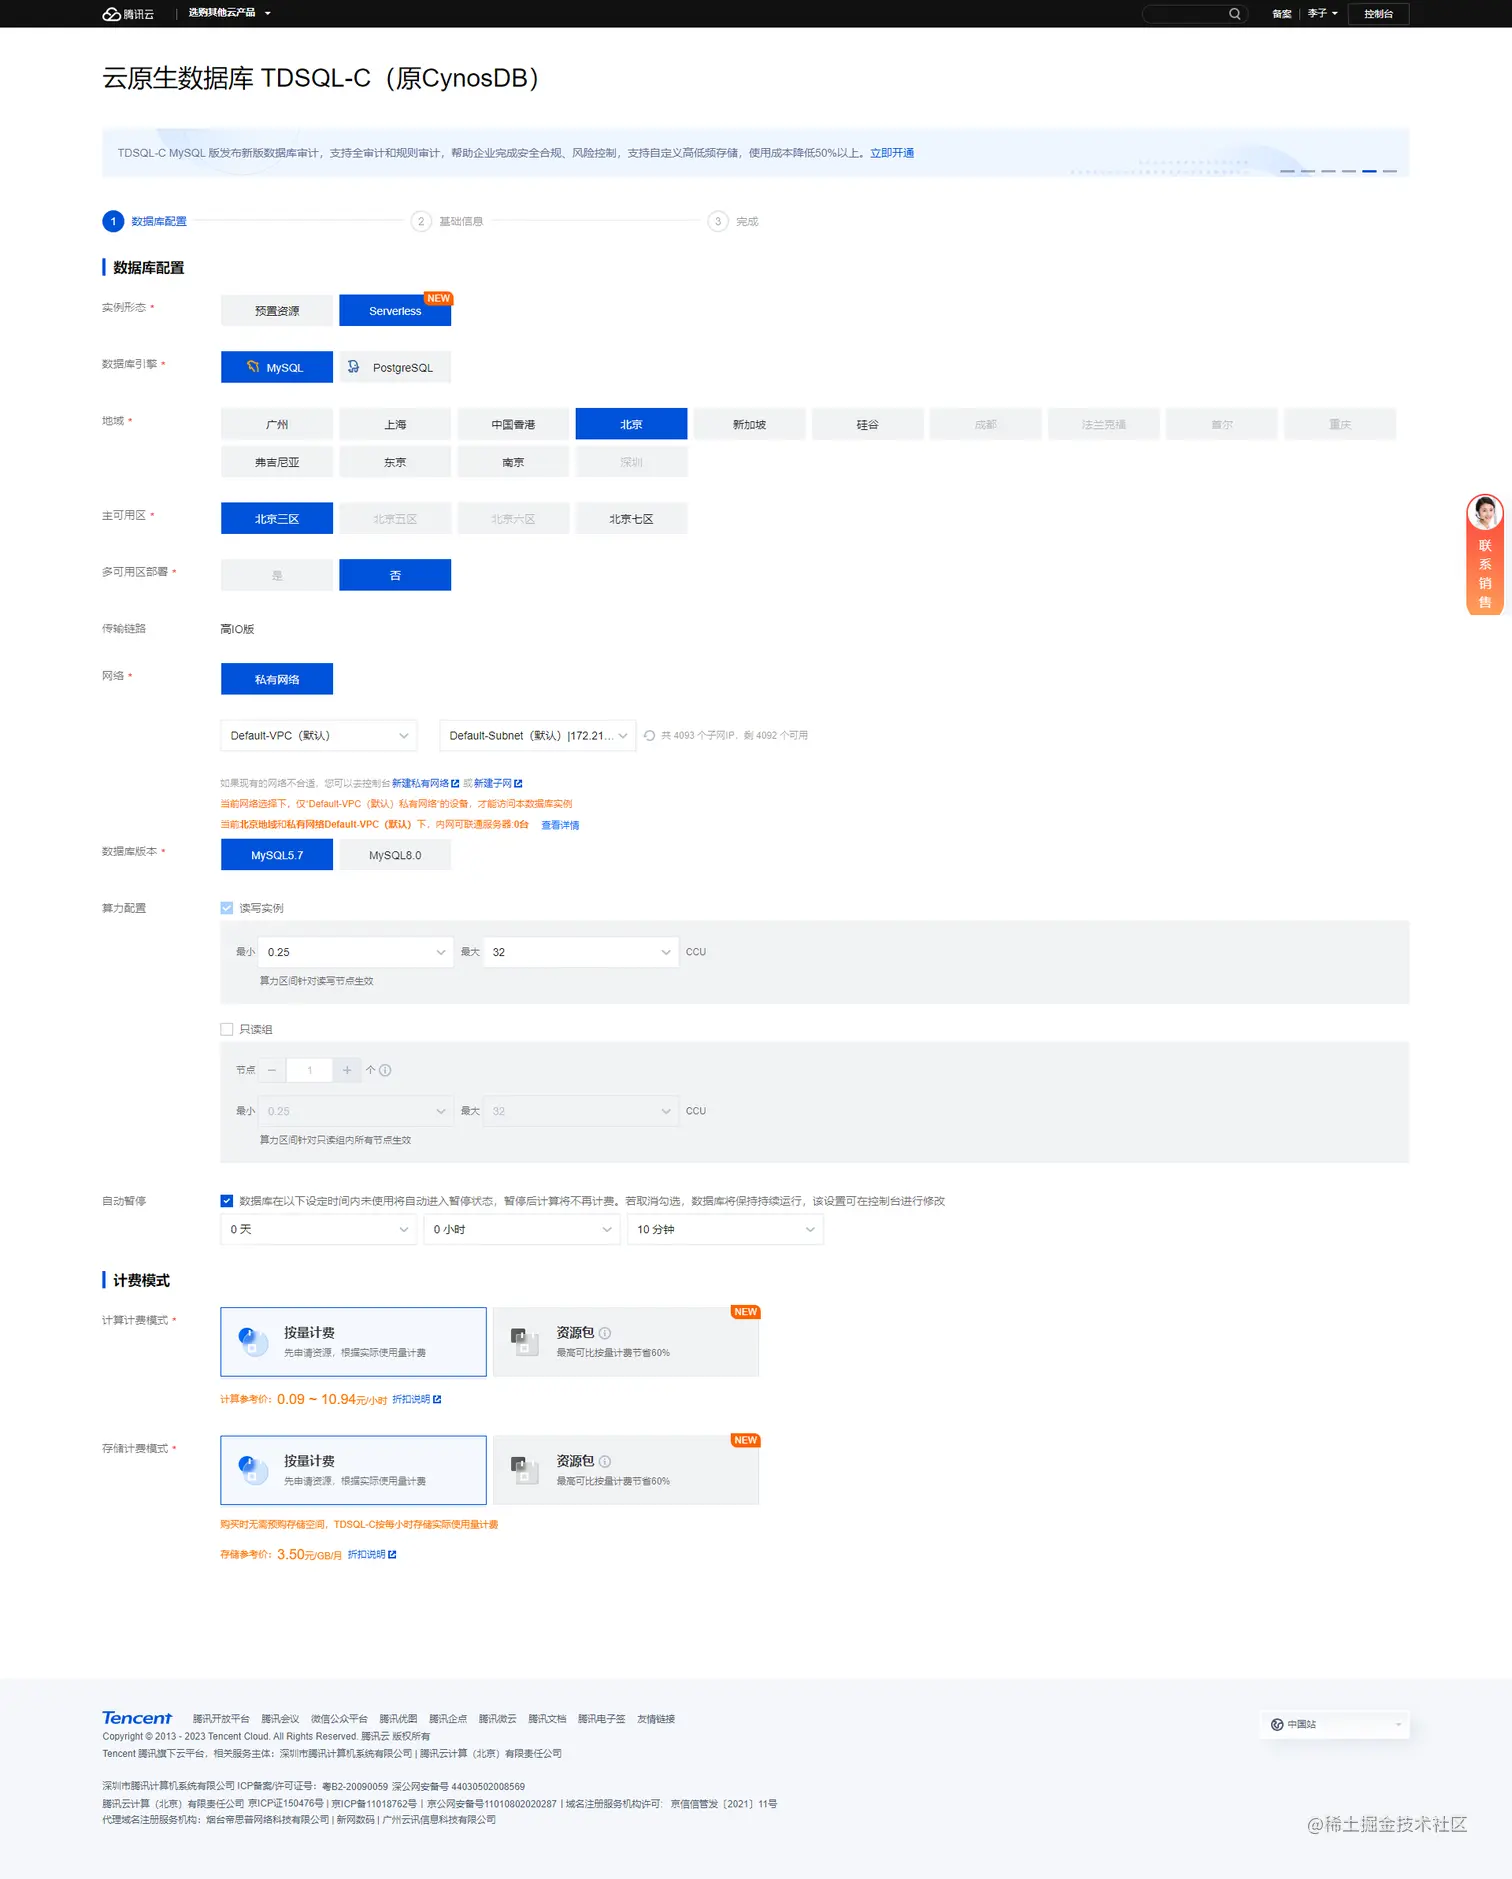Open the minimum CCU 0.25 dropdown
This screenshot has height=1879, width=1512.
click(x=355, y=952)
